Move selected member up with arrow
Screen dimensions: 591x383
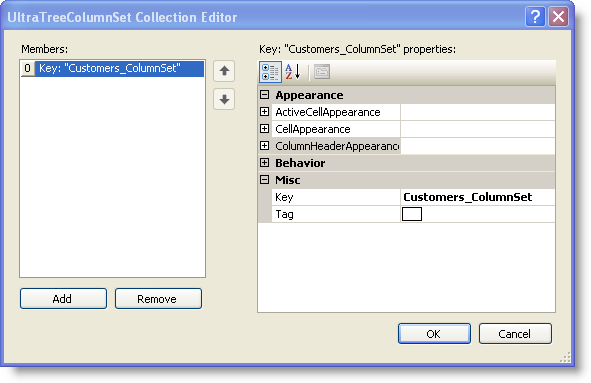[x=224, y=71]
